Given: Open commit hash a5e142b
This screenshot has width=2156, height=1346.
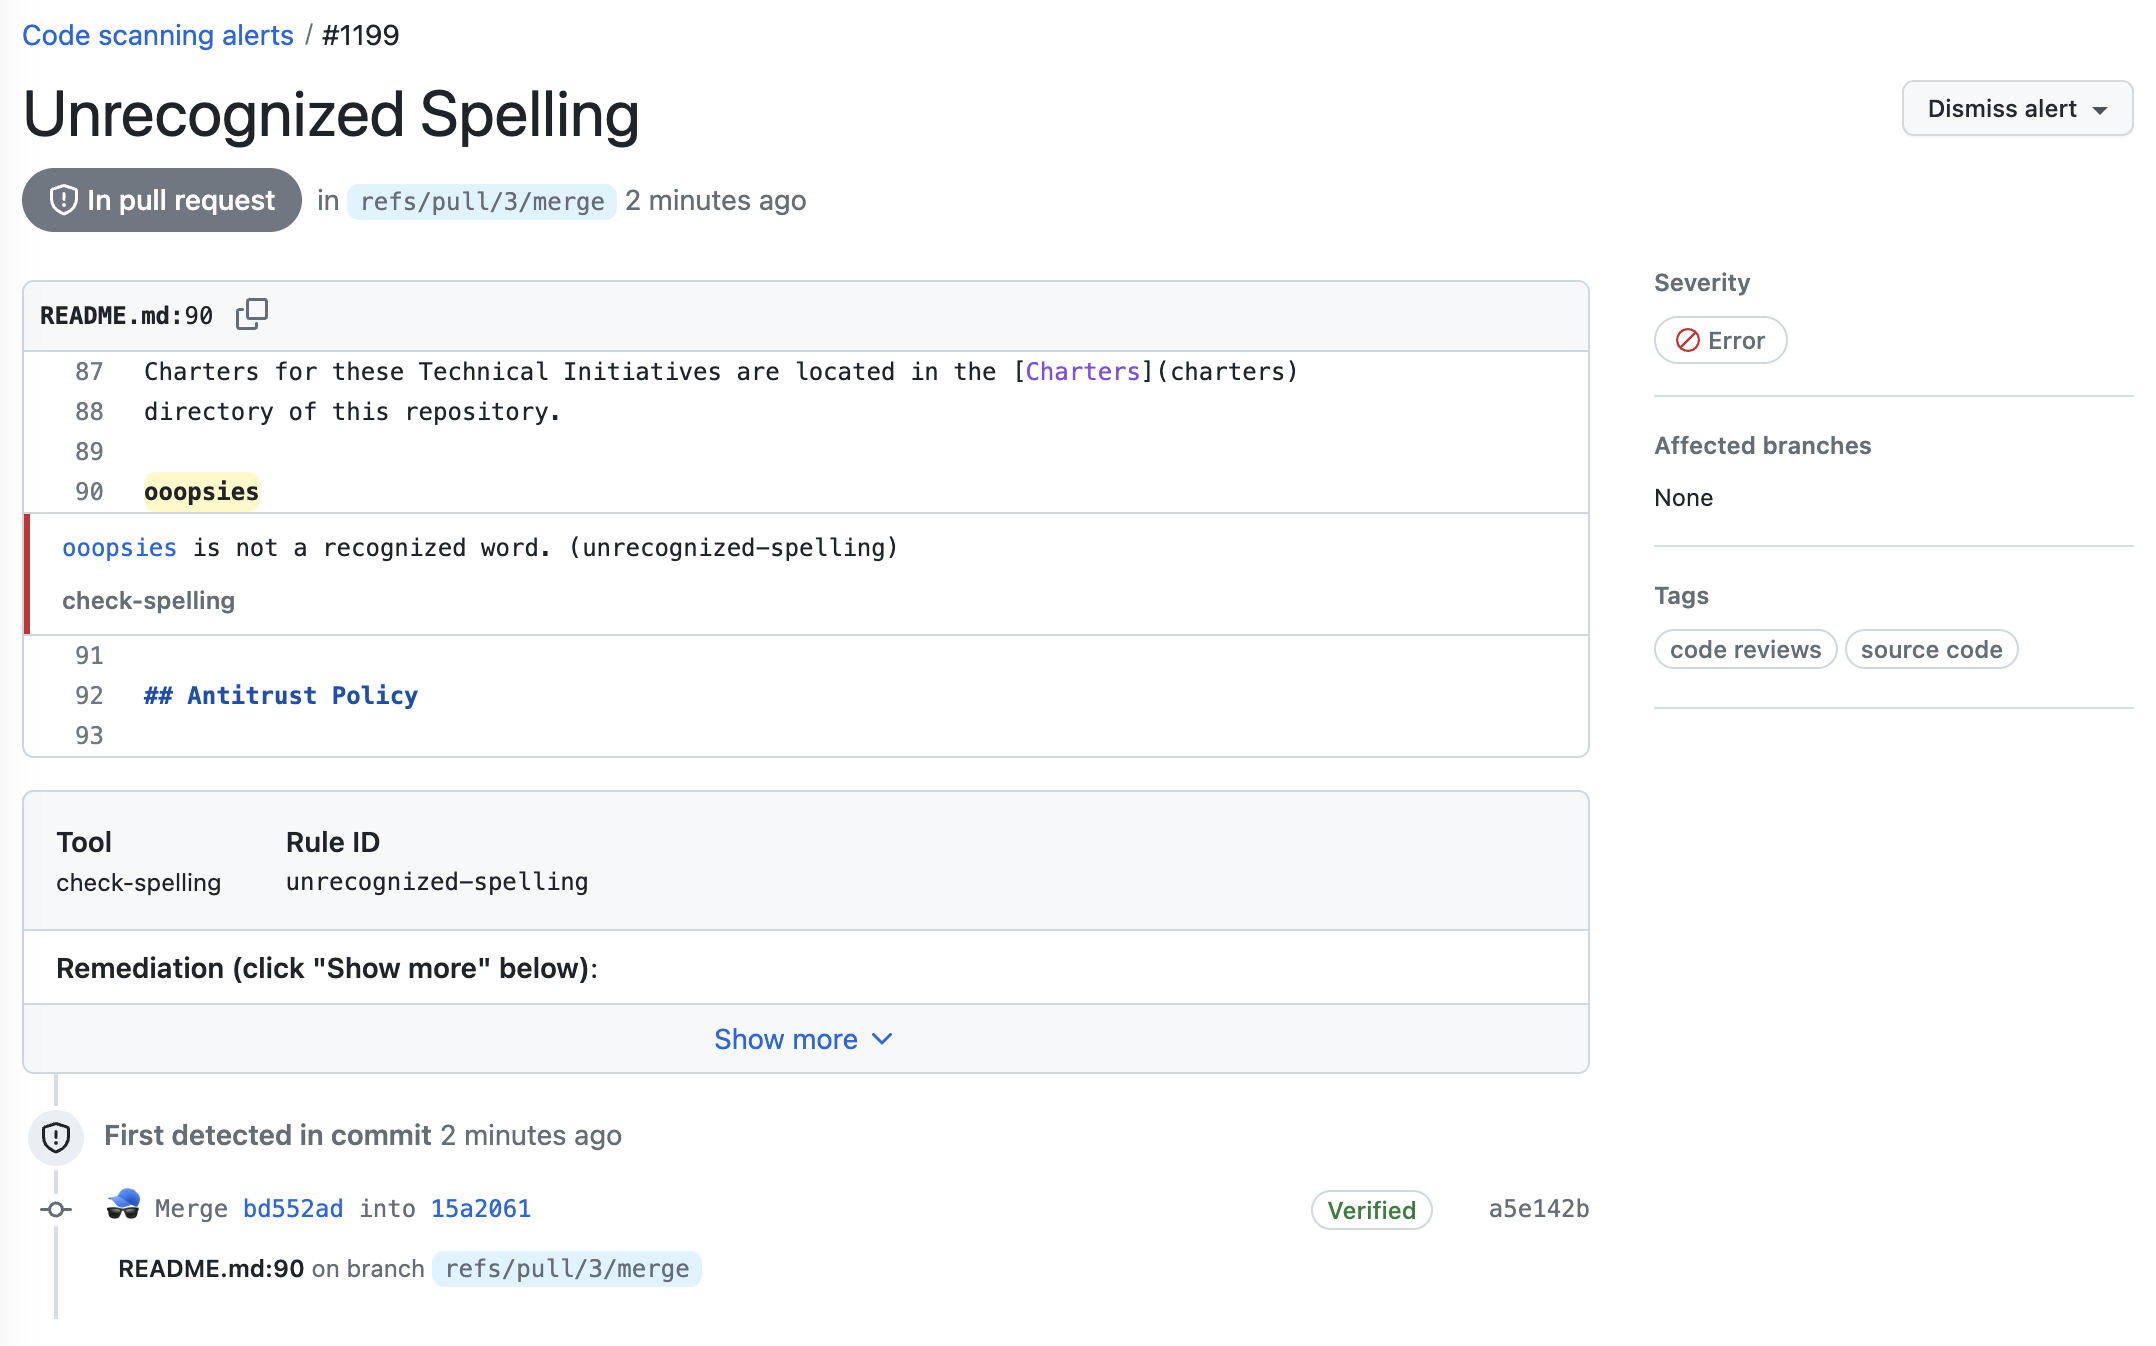Looking at the screenshot, I should (x=1538, y=1208).
